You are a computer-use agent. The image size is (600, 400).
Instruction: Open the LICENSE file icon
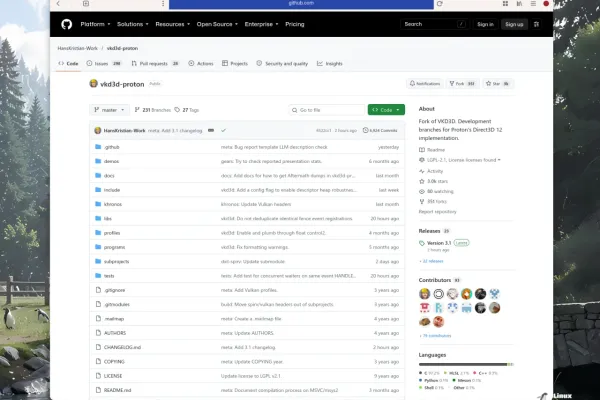tap(98, 376)
